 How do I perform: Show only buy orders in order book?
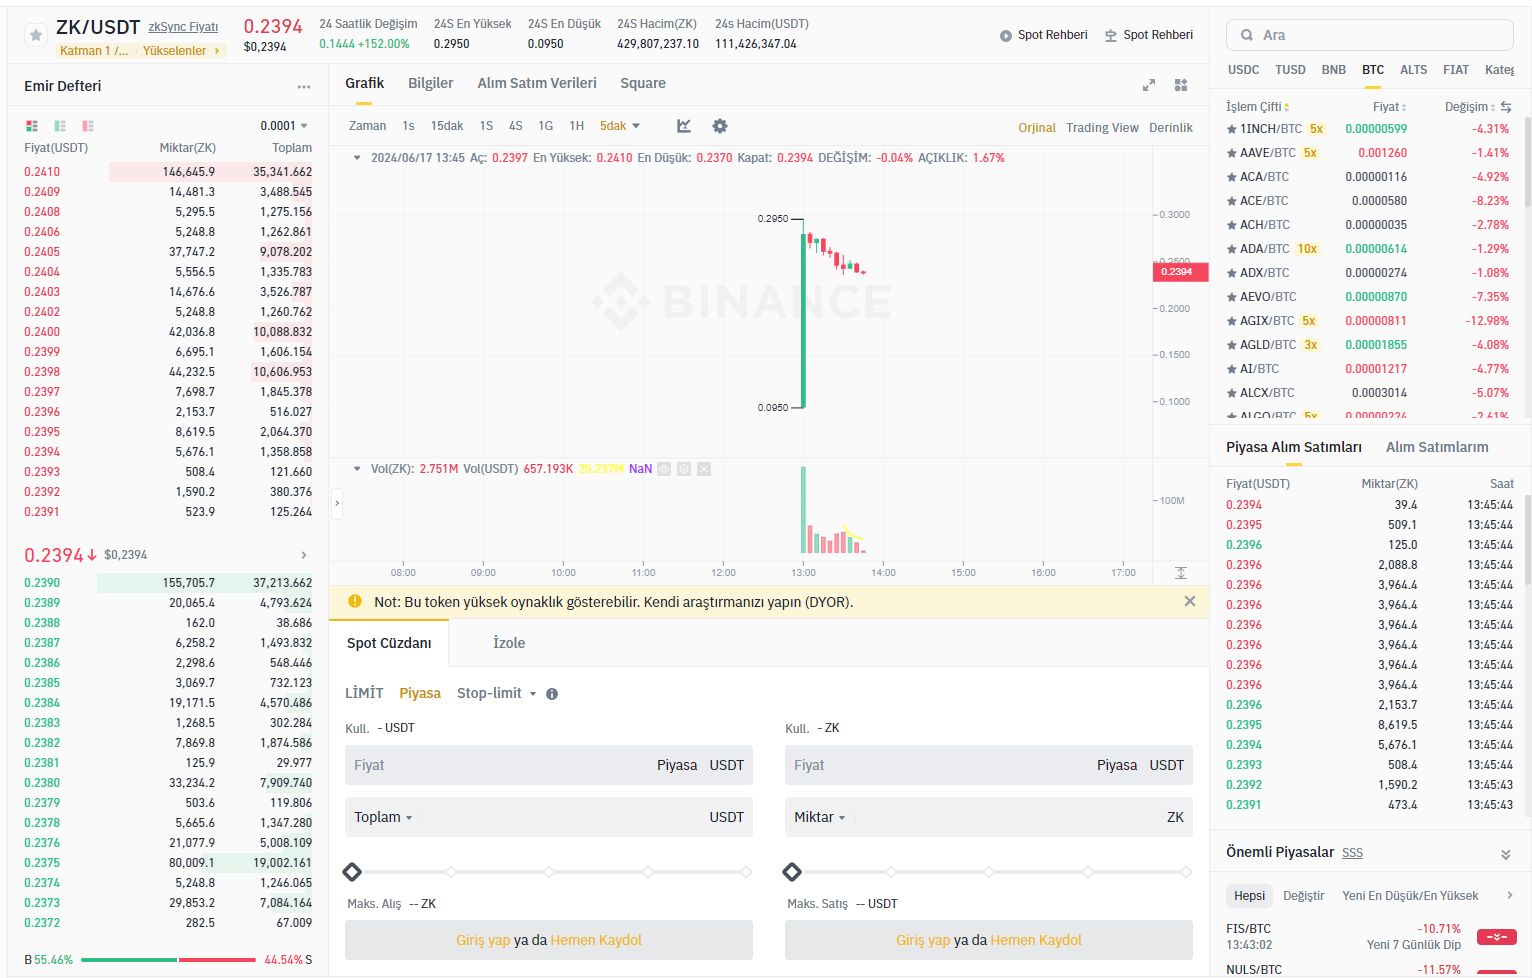pyautogui.click(x=60, y=126)
